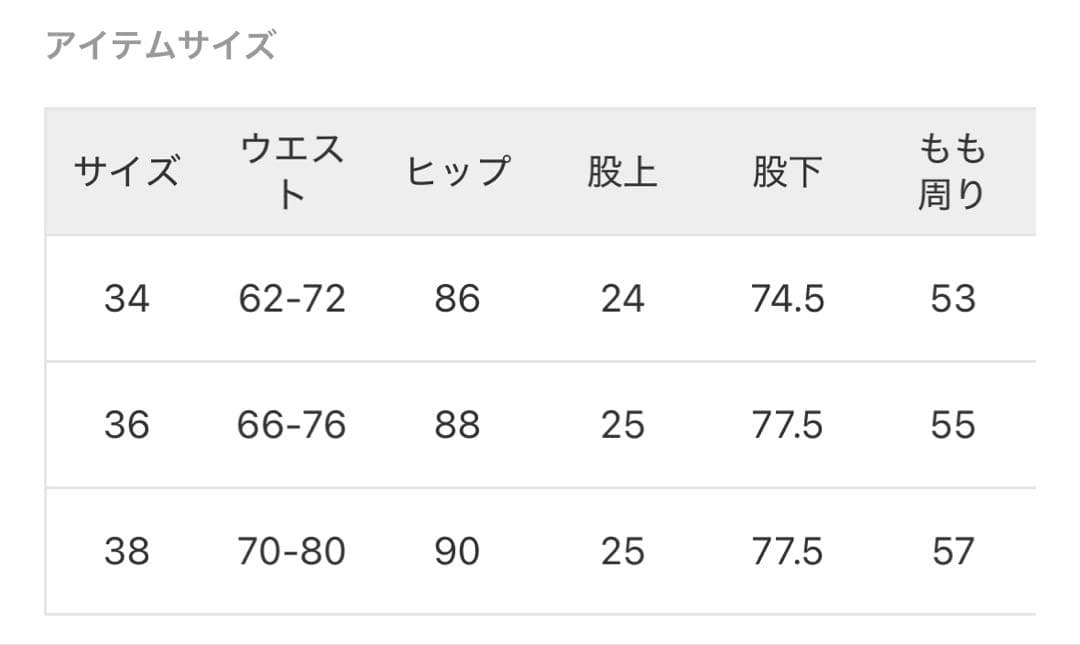This screenshot has width=1080, height=645.
Task: Select hip value 90
Action: point(457,551)
